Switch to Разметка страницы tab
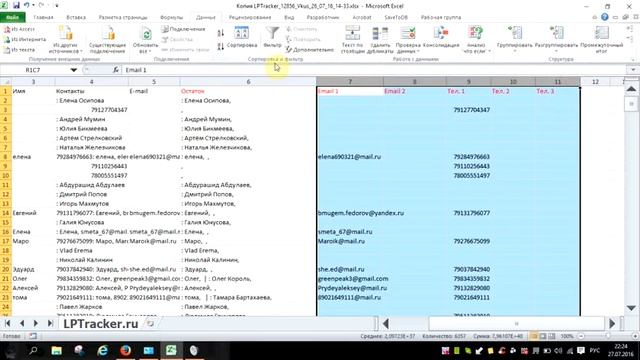The height and width of the screenshot is (360, 640). [x=123, y=18]
